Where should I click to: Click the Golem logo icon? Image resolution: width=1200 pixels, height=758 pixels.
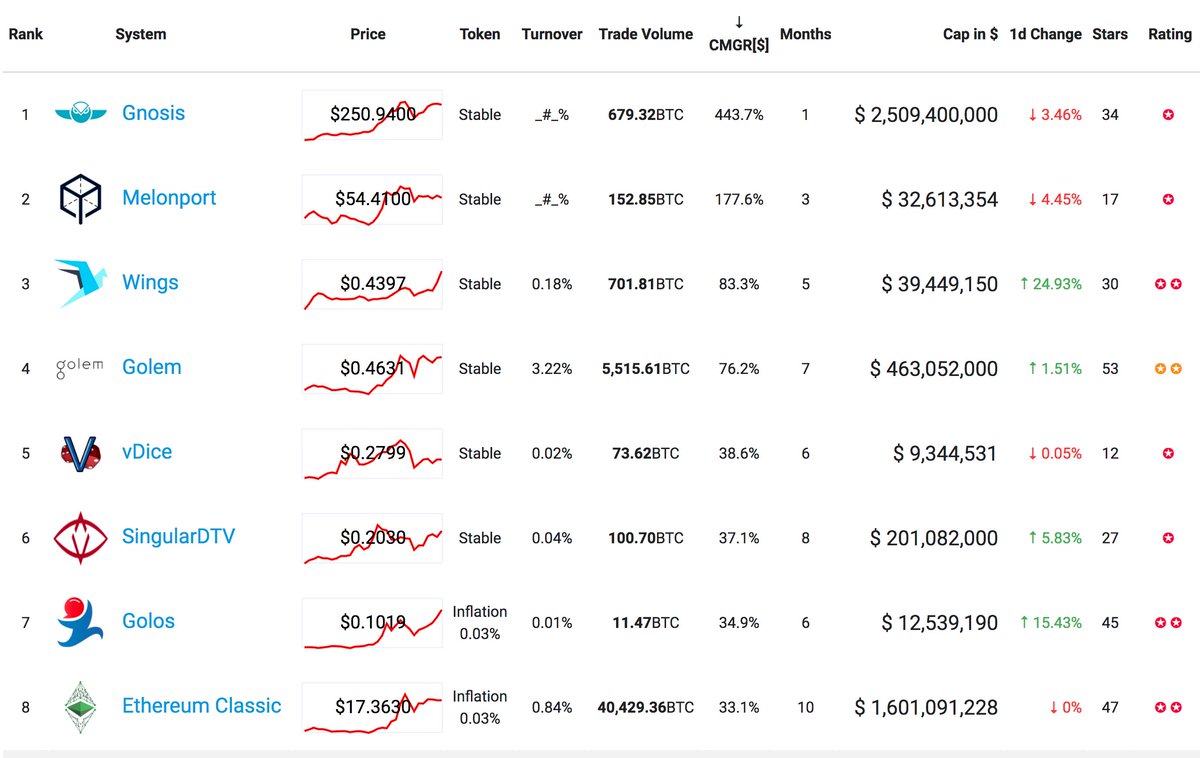coord(80,366)
